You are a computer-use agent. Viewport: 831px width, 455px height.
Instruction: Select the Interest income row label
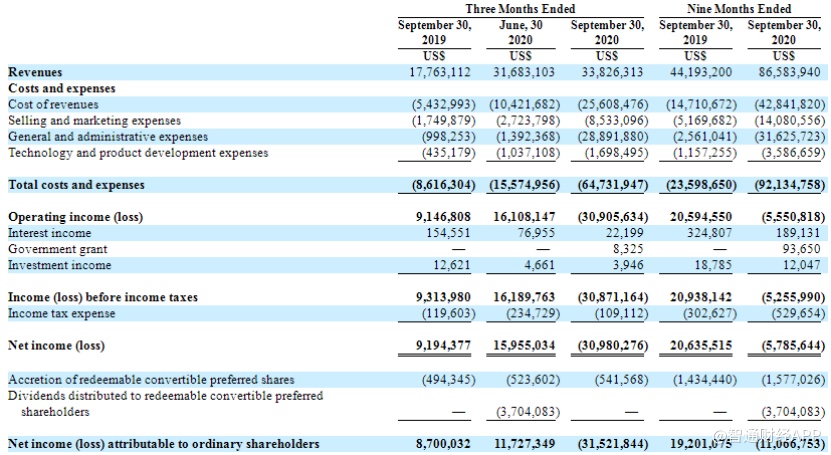(49, 233)
